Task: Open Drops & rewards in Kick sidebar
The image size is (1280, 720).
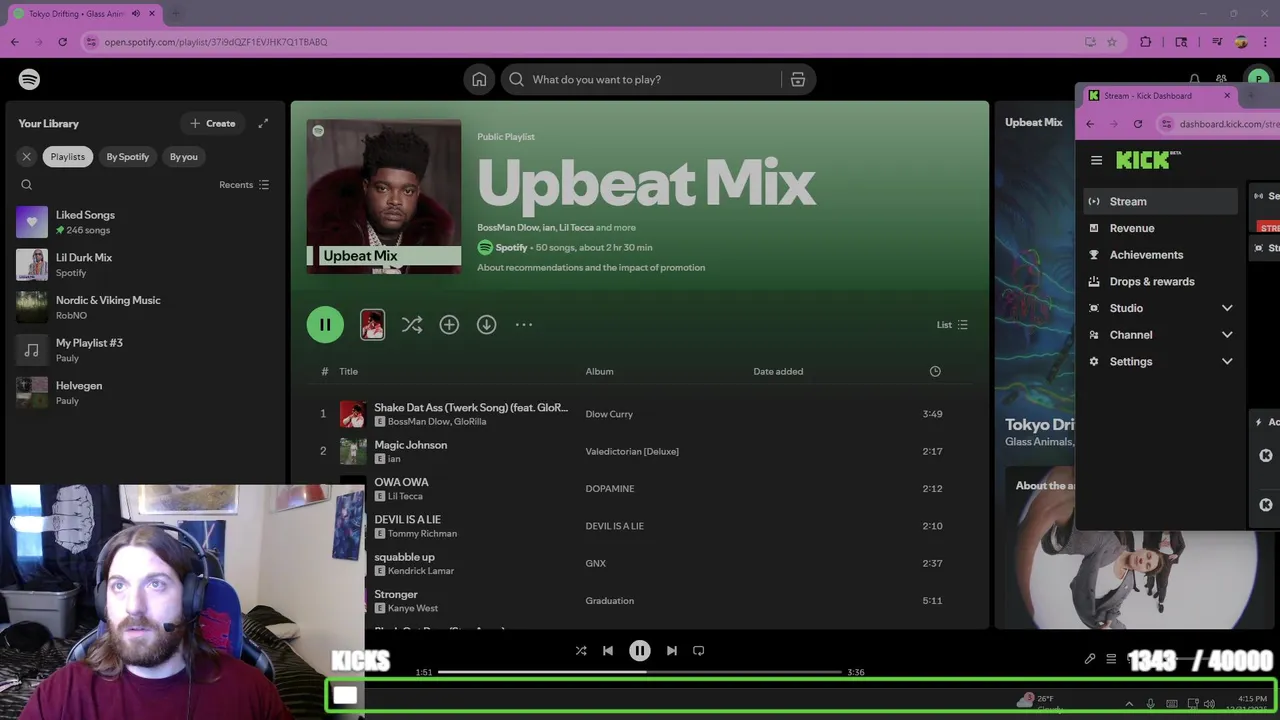Action: pos(1161,281)
